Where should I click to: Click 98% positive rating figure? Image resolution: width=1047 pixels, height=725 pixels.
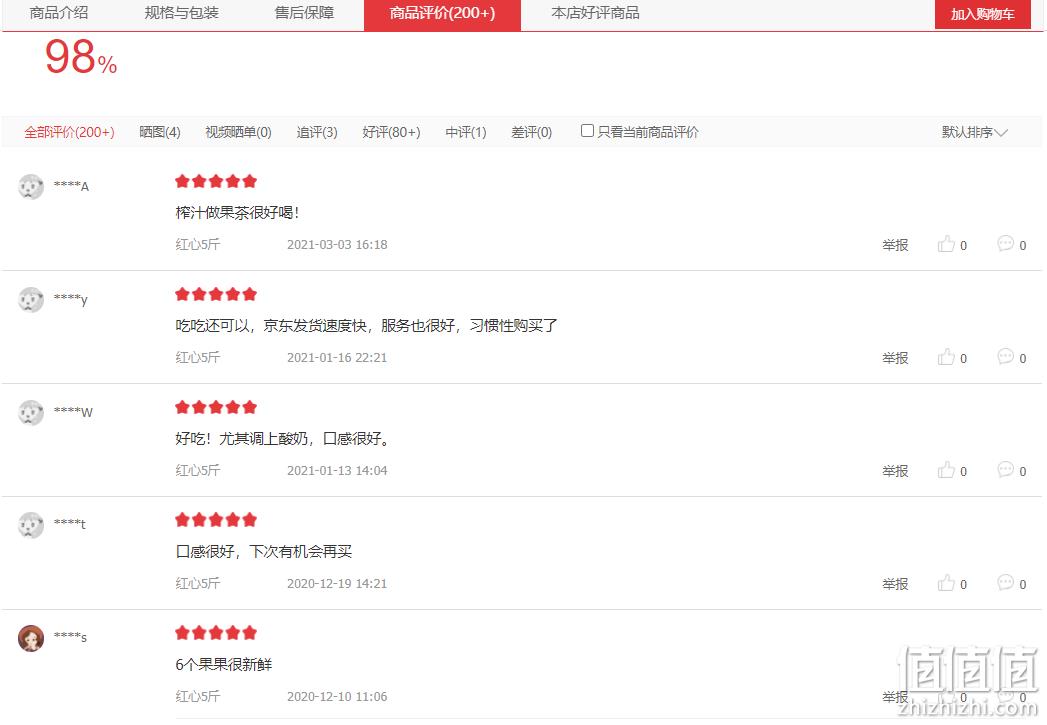click(81, 57)
